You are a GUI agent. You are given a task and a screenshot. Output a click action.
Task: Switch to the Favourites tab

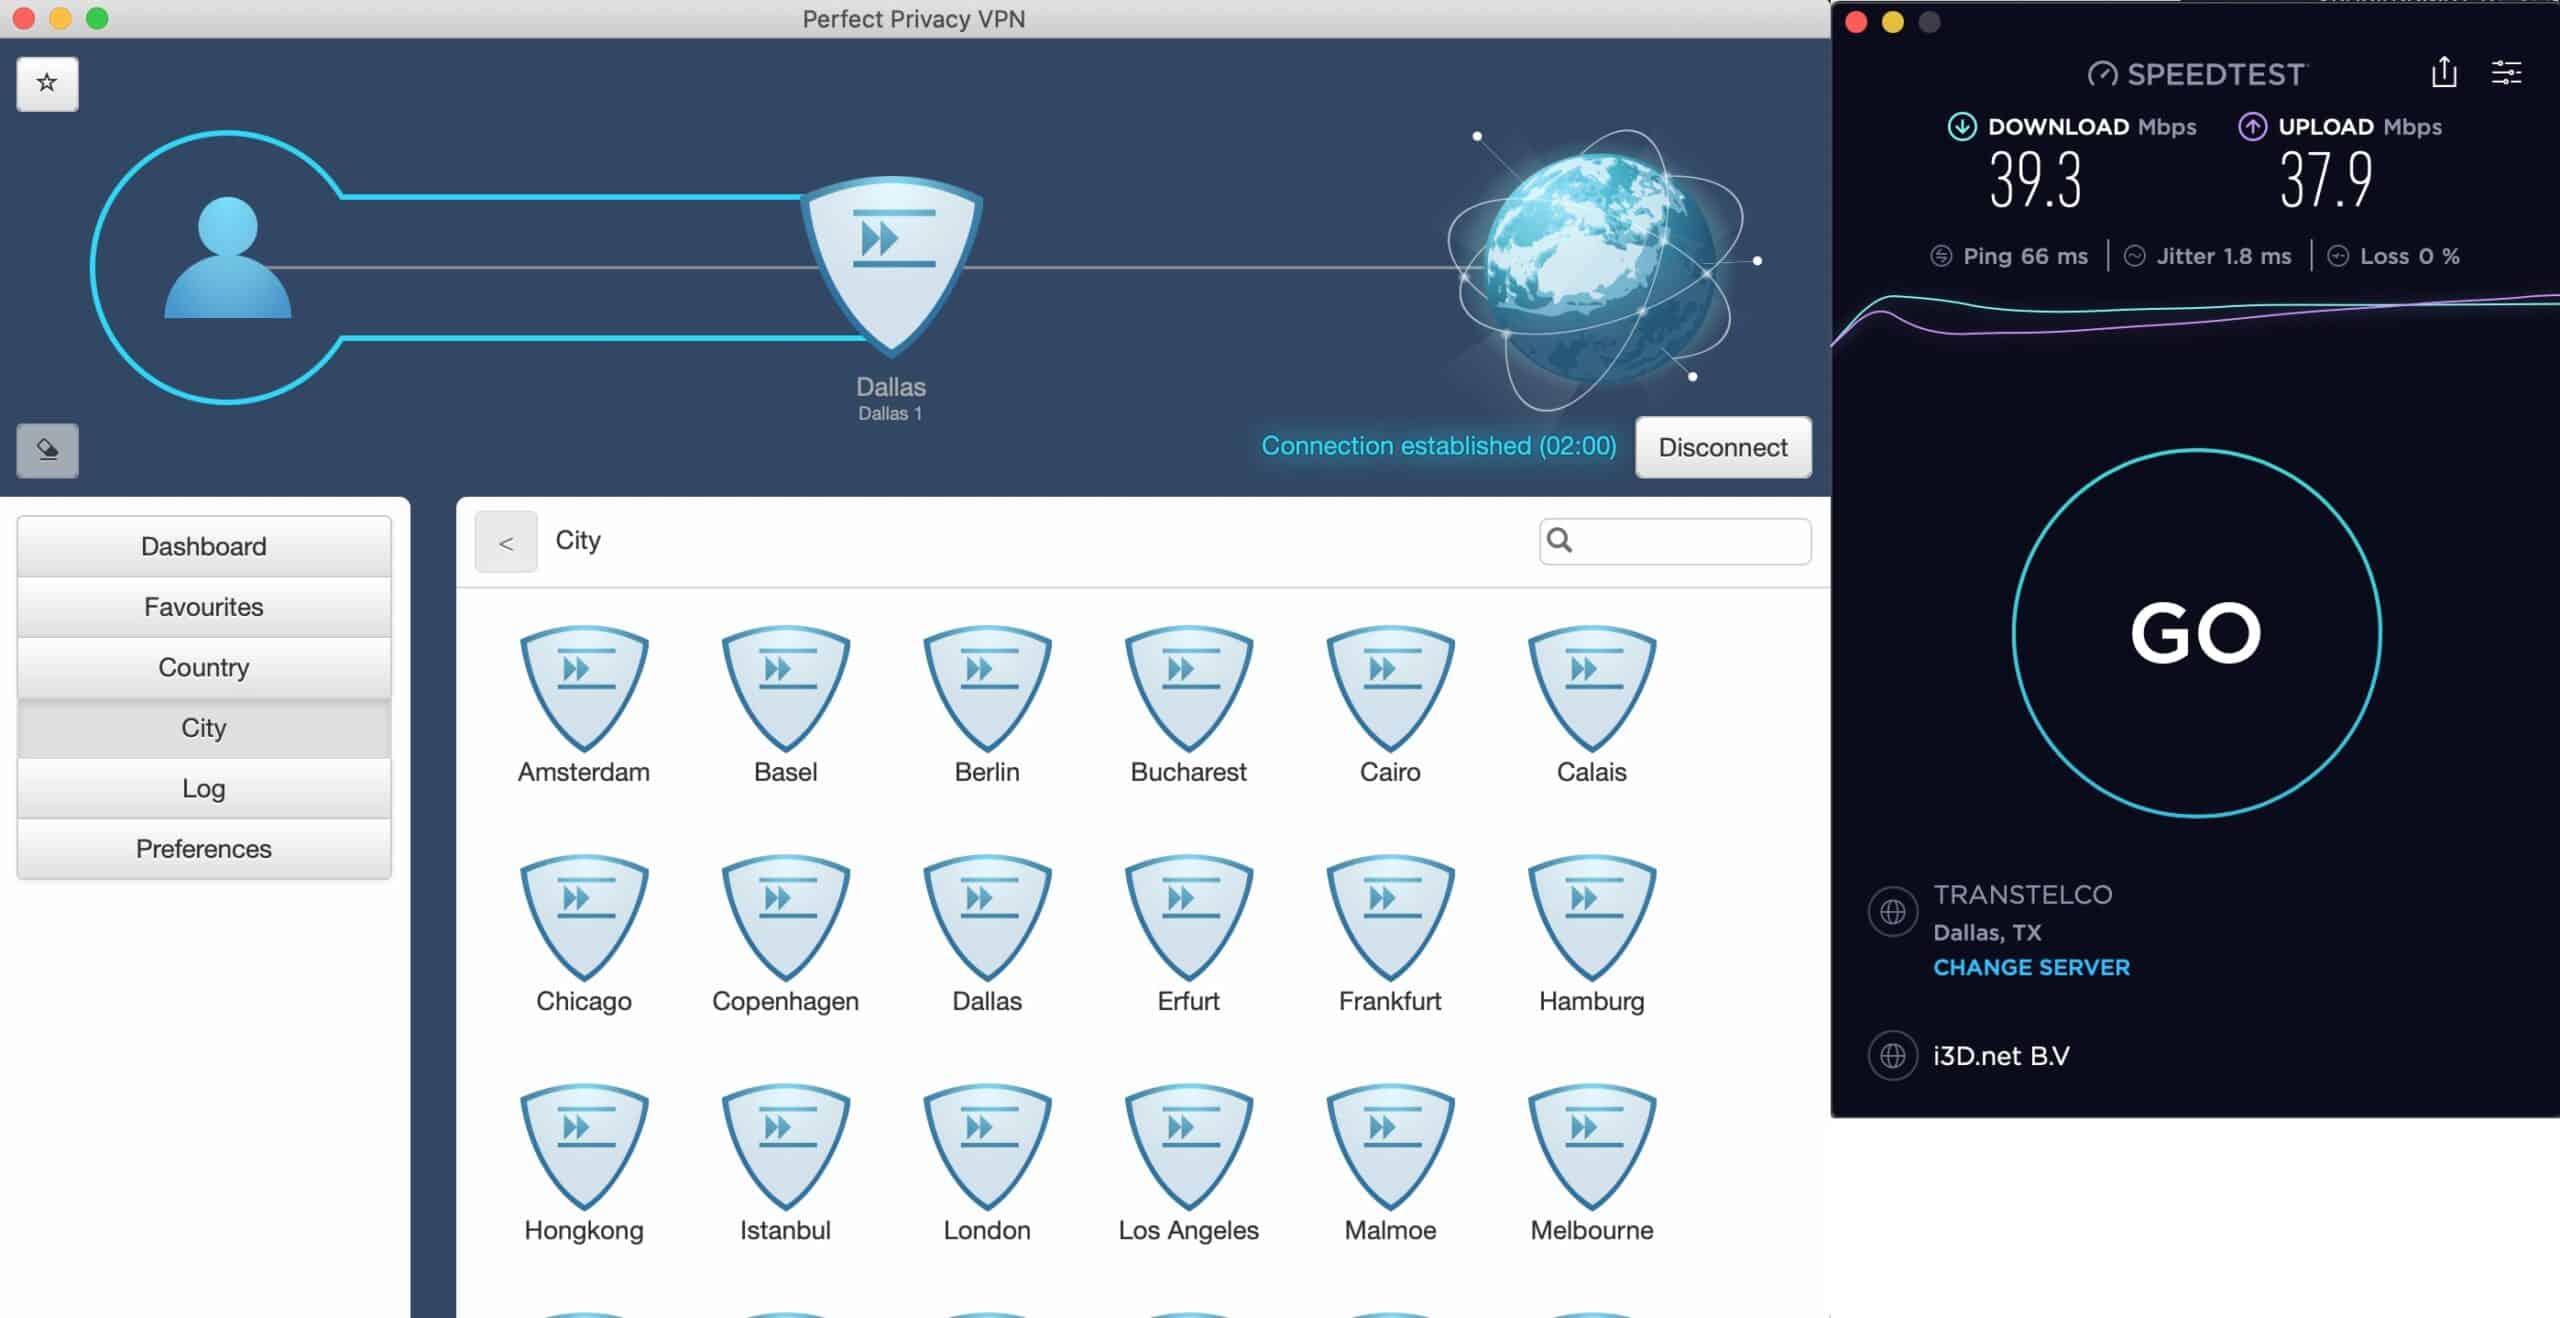coord(204,606)
